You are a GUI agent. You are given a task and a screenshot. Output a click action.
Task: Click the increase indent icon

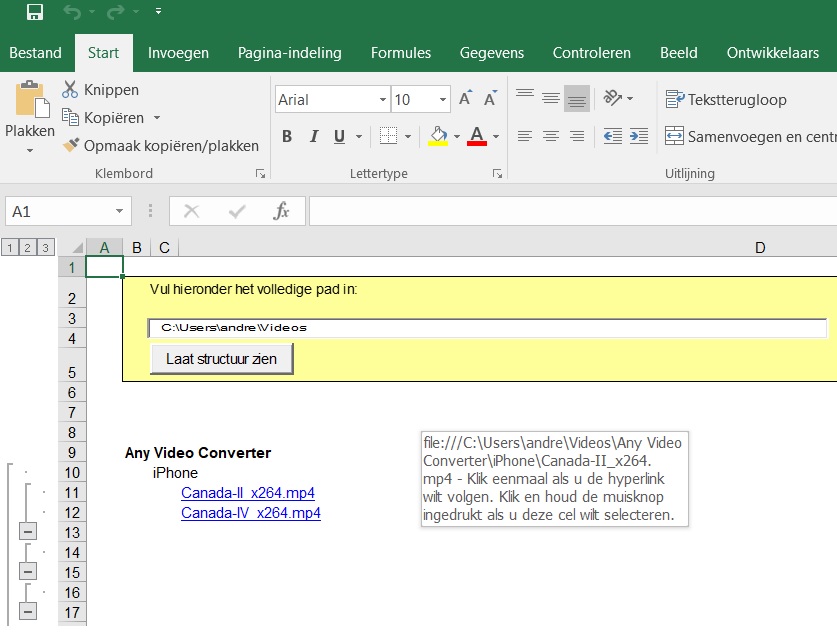point(639,136)
